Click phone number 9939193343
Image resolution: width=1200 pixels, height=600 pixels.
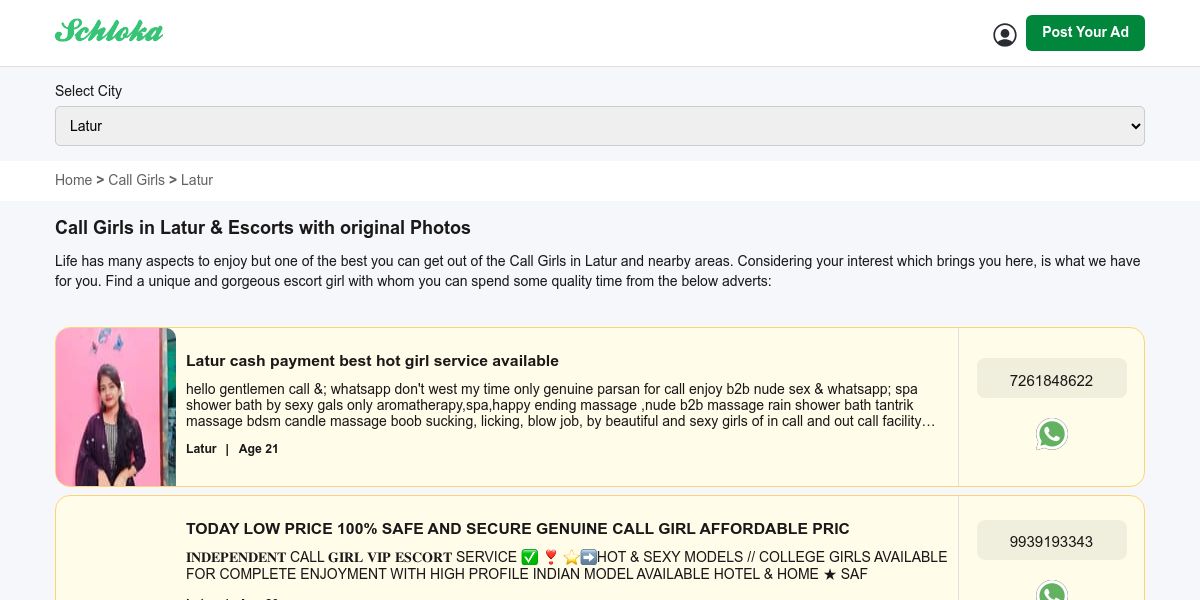click(x=1051, y=541)
